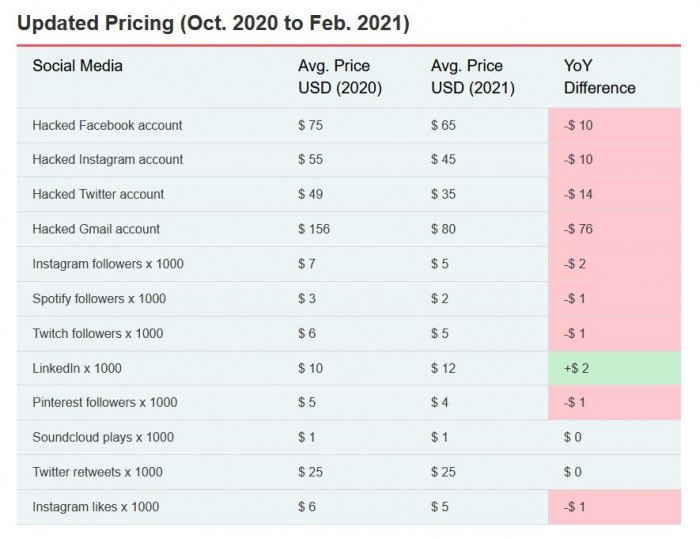This screenshot has height=539, width=700.
Task: Click the red '-$ 76' Gmail difference cell
Action: click(580, 229)
